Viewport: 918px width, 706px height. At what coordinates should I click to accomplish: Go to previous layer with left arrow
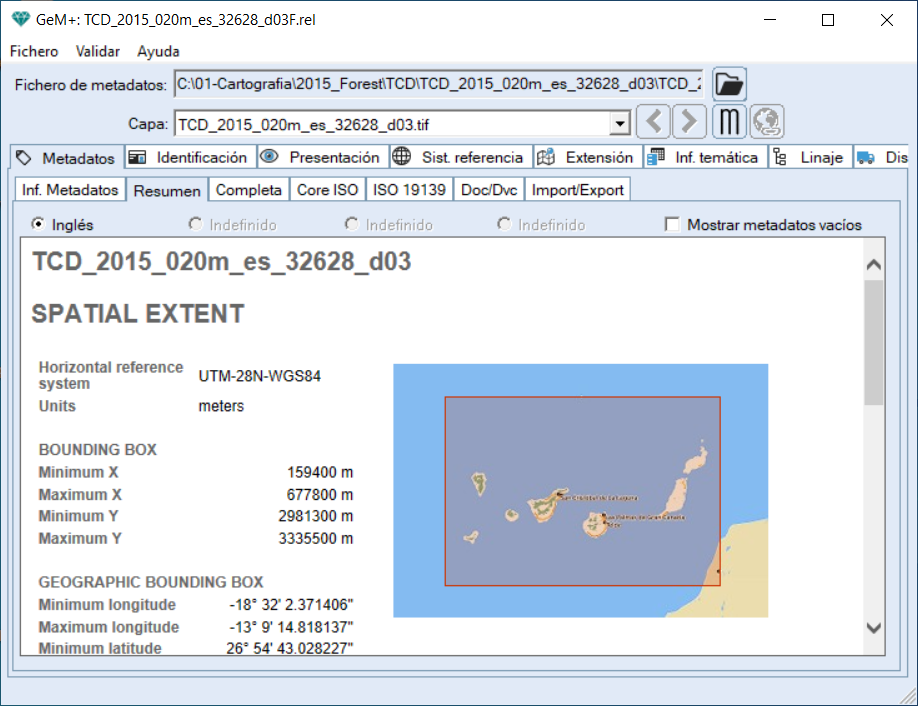pyautogui.click(x=653, y=122)
